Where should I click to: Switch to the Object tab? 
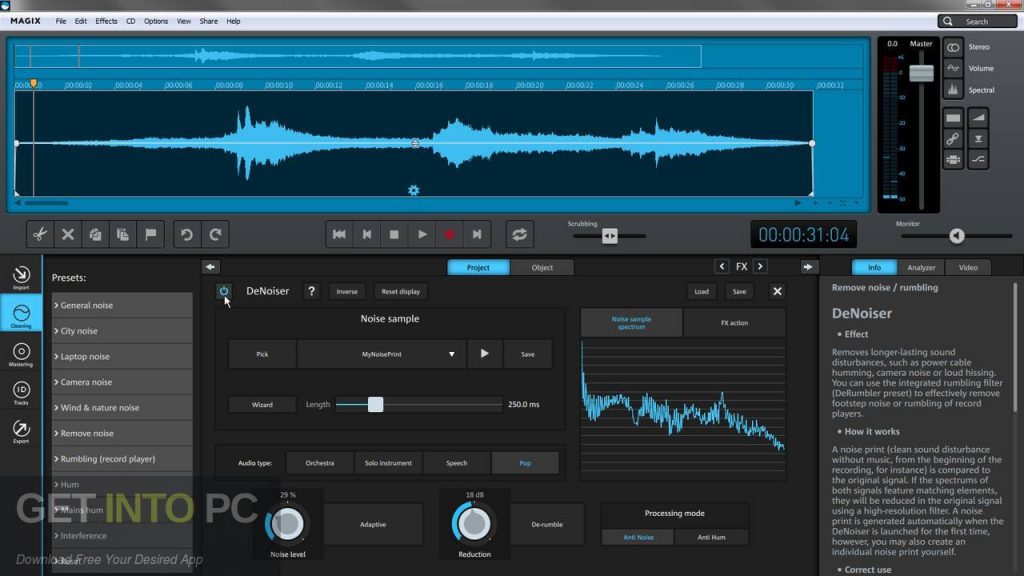542,267
